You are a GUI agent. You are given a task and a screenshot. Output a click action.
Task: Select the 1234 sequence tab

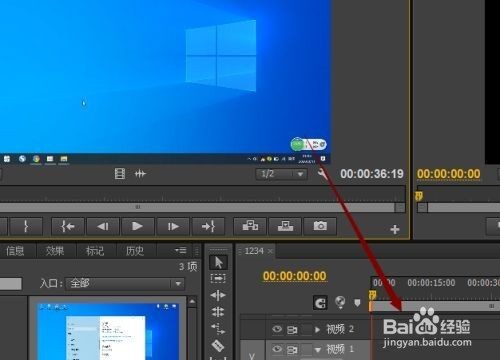pyautogui.click(x=254, y=251)
